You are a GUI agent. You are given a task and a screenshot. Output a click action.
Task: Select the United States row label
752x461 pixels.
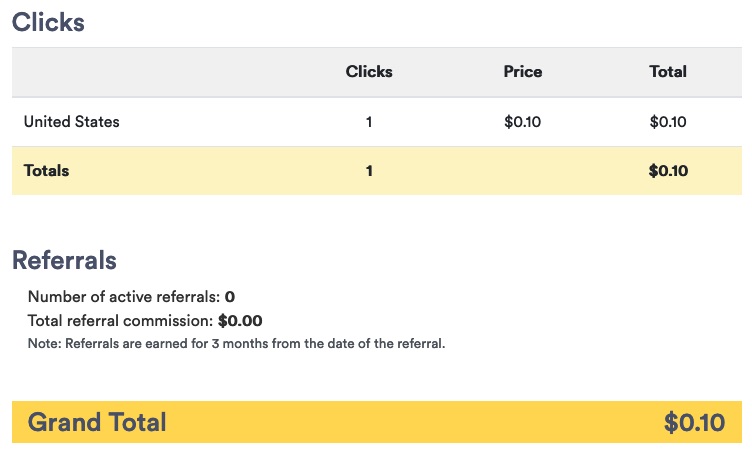click(71, 121)
